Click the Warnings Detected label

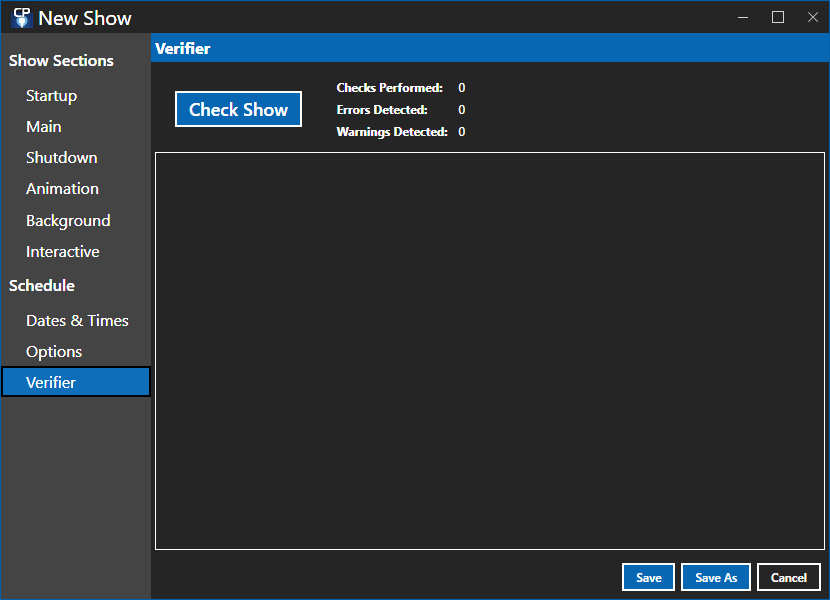(x=392, y=132)
